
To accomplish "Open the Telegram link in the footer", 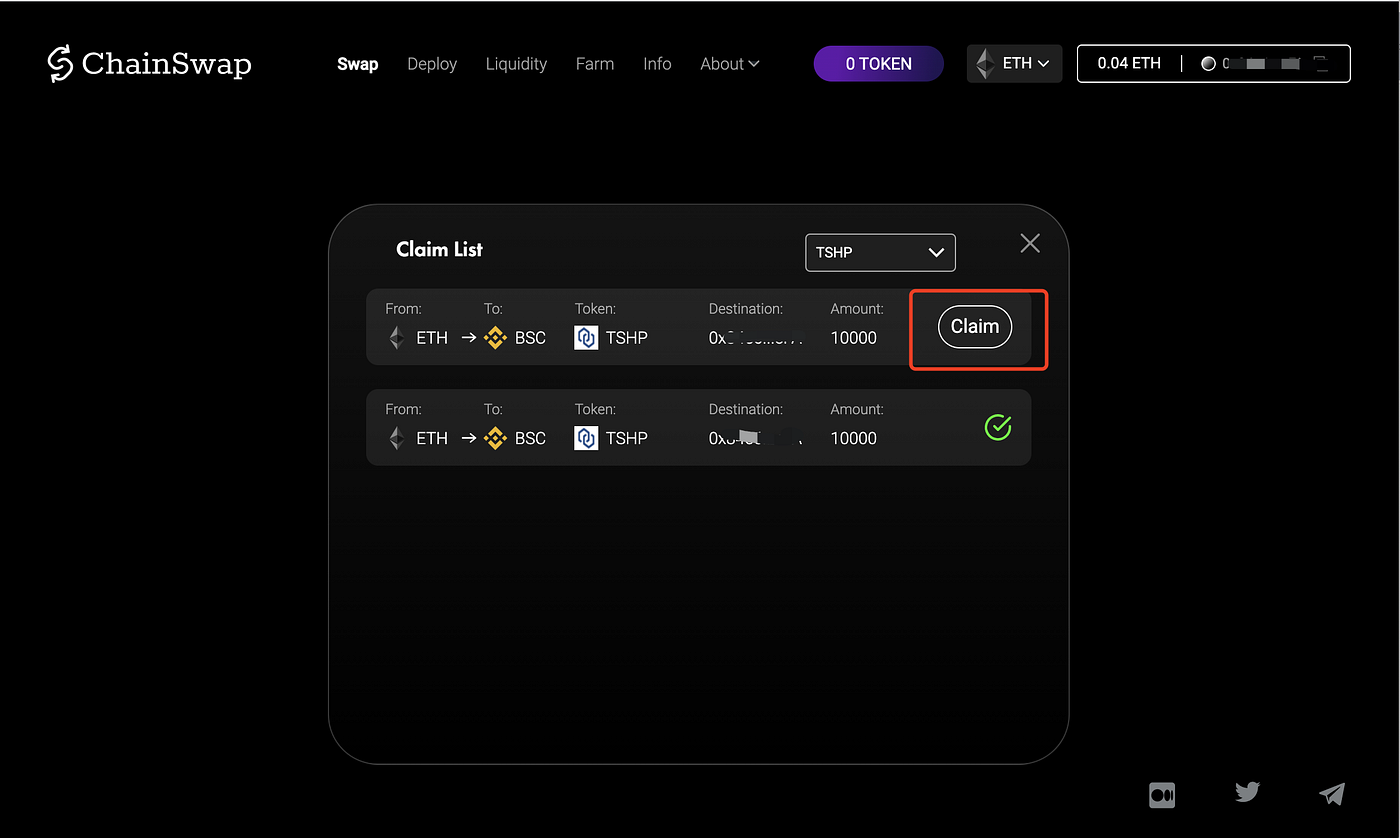I will point(1332,794).
